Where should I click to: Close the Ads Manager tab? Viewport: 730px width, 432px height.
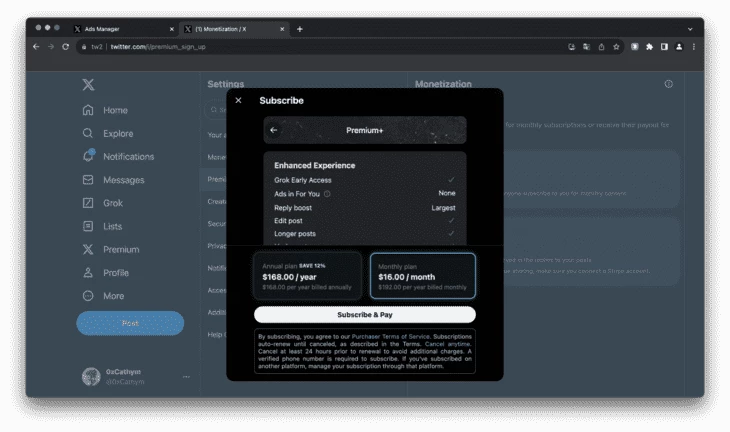click(x=171, y=29)
